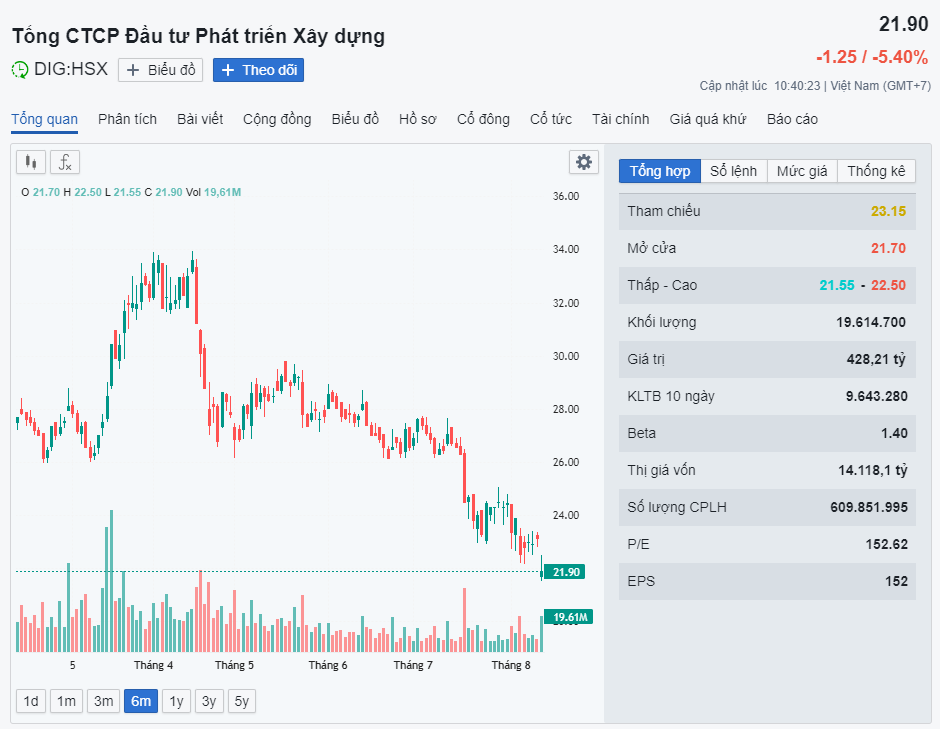940x729 pixels.
Task: Open the Thống kê panel tab
Action: pyautogui.click(x=876, y=171)
